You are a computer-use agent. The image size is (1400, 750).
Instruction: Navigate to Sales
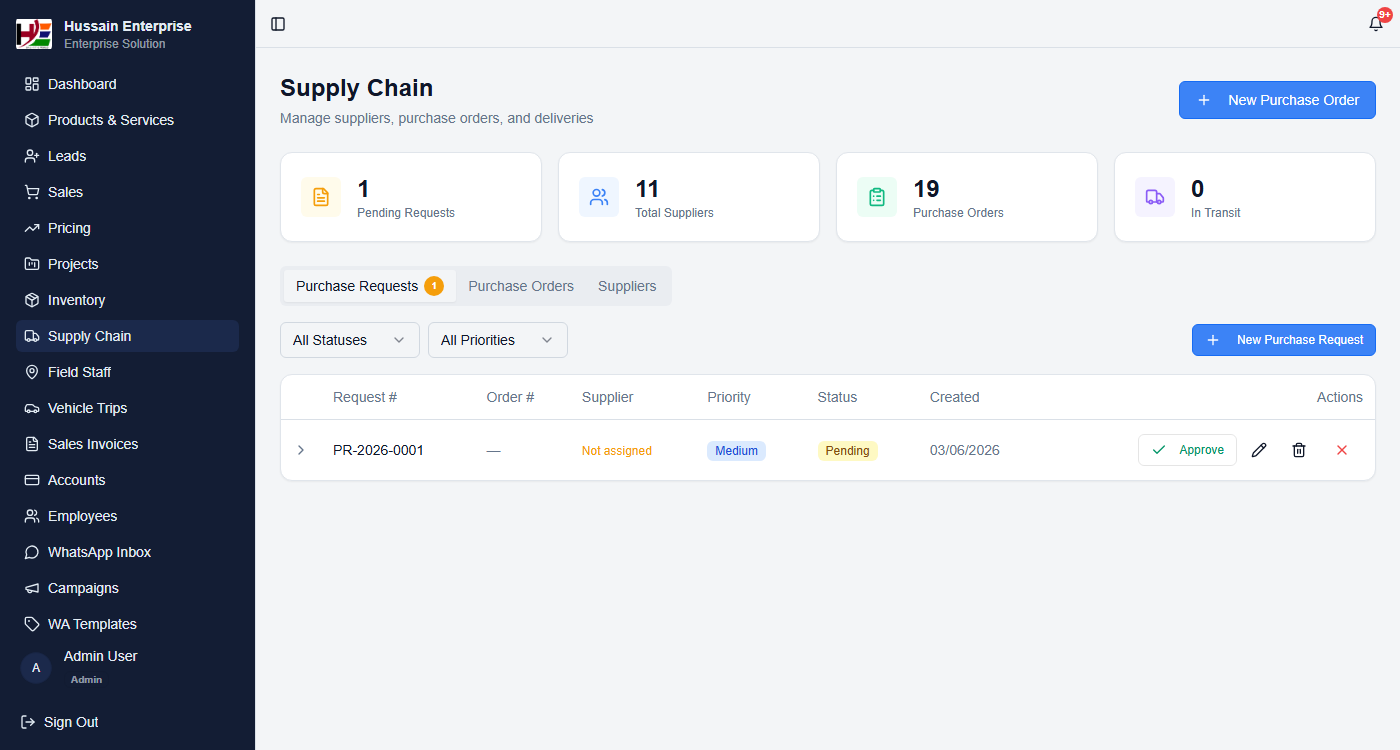[127, 192]
